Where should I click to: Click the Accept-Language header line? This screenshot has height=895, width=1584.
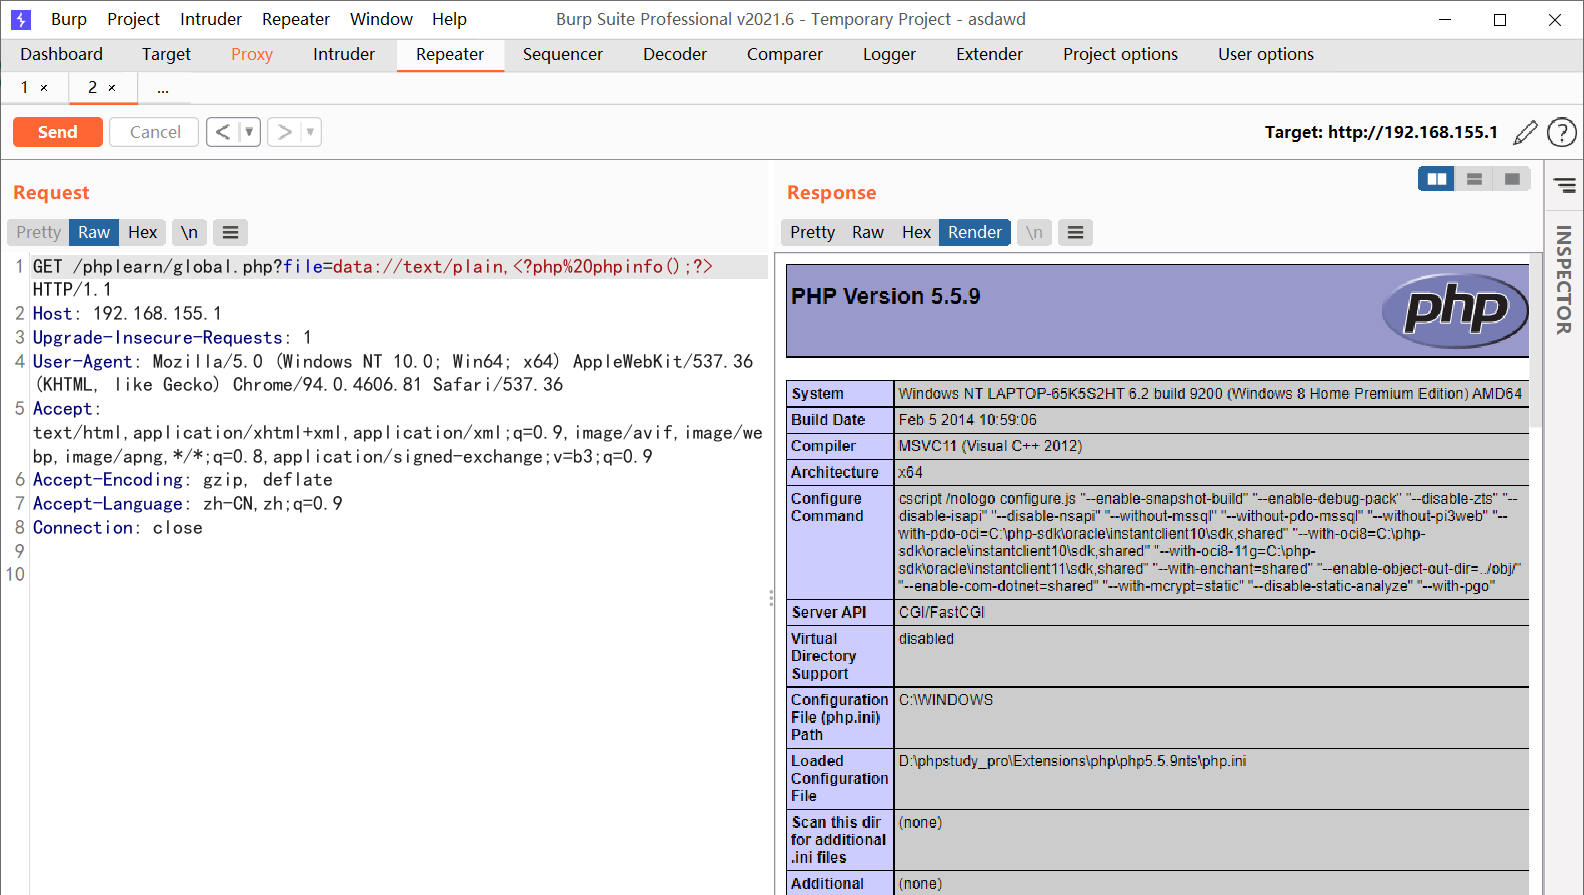coord(188,504)
